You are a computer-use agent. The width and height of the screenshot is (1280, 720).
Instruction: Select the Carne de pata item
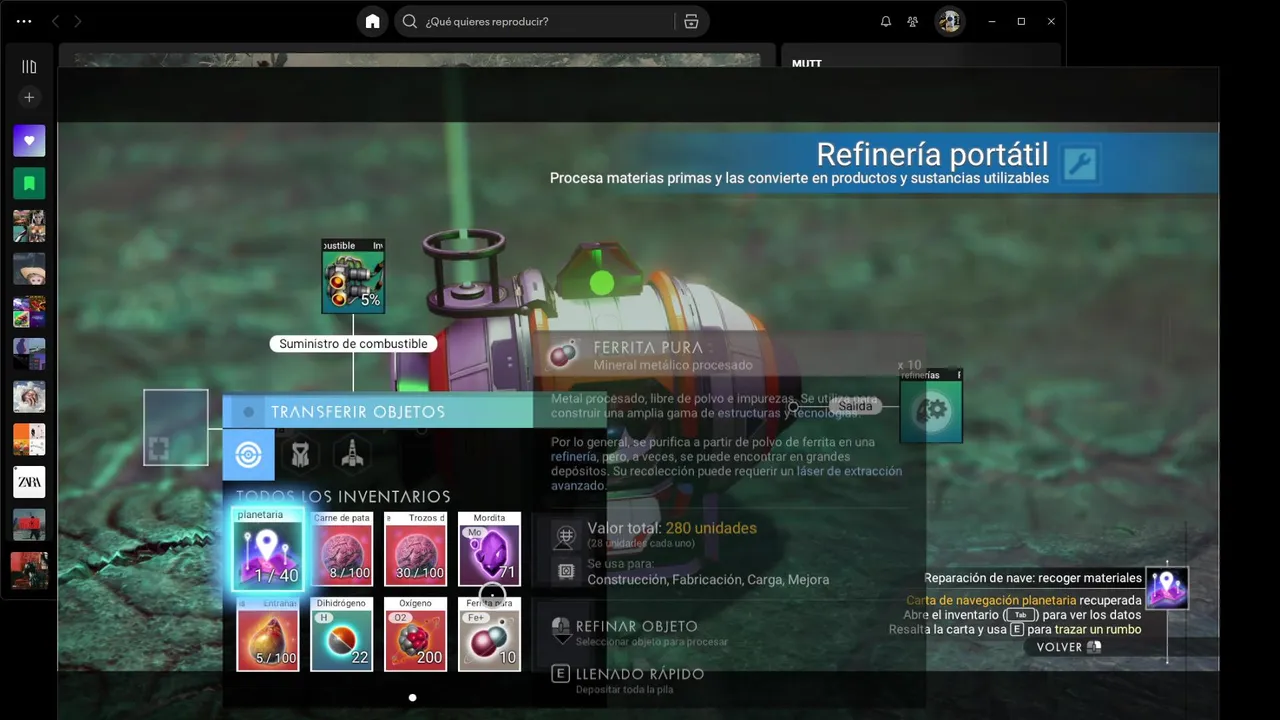pos(342,549)
